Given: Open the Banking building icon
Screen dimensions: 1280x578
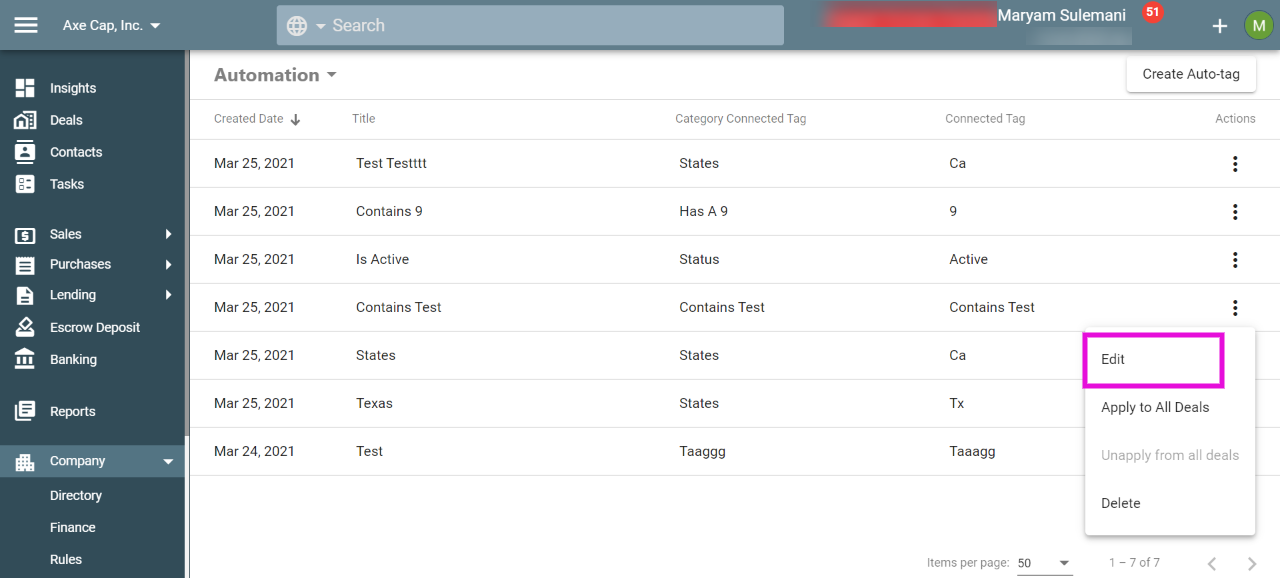Looking at the screenshot, I should coord(25,359).
